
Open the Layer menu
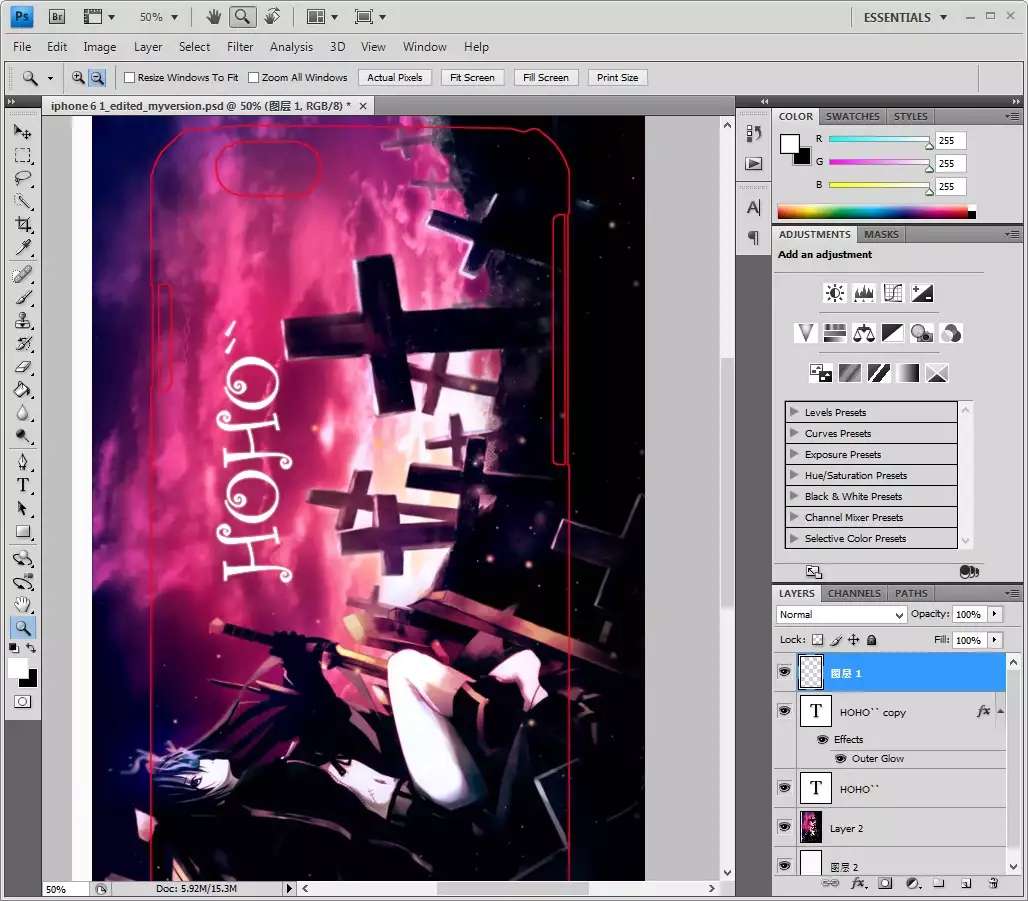pos(148,47)
